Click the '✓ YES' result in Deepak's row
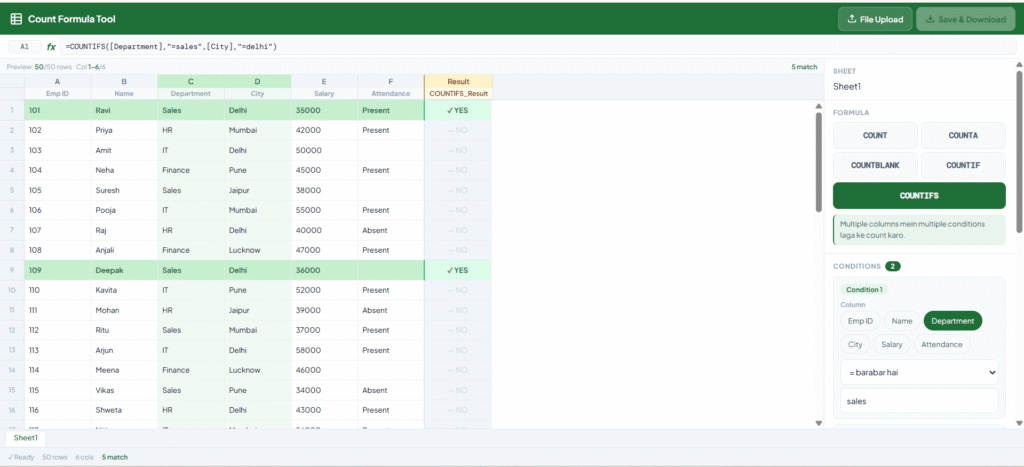This screenshot has height=467, width=1024. (458, 270)
